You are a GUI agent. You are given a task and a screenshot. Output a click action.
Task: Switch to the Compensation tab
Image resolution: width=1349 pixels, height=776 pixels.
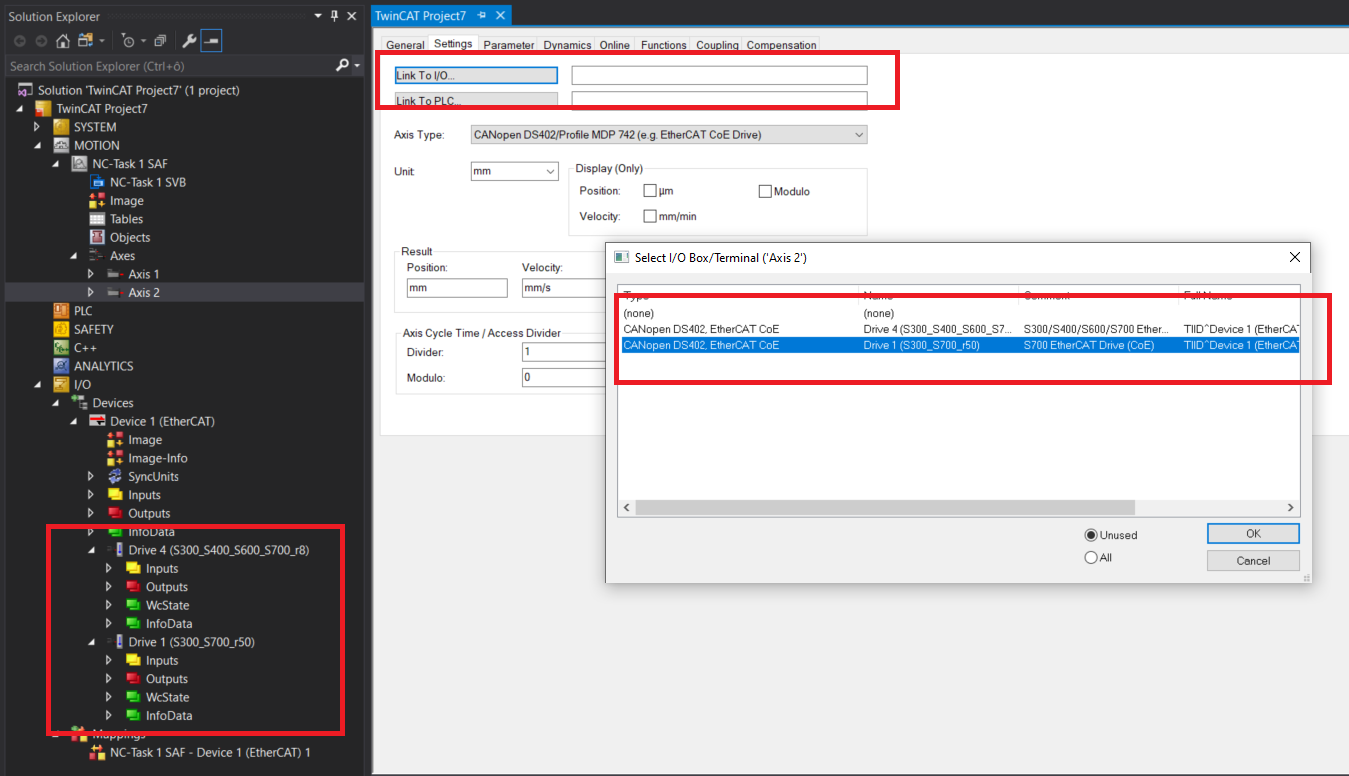pos(782,45)
